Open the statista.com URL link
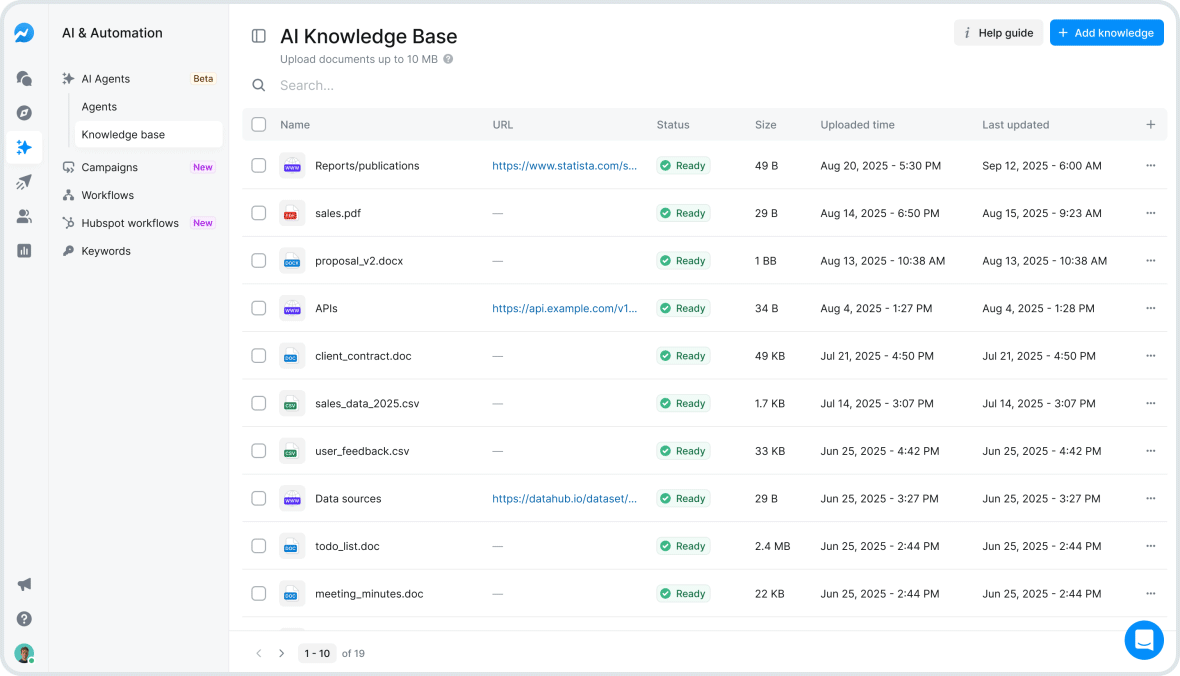This screenshot has width=1180, height=676. 565,165
